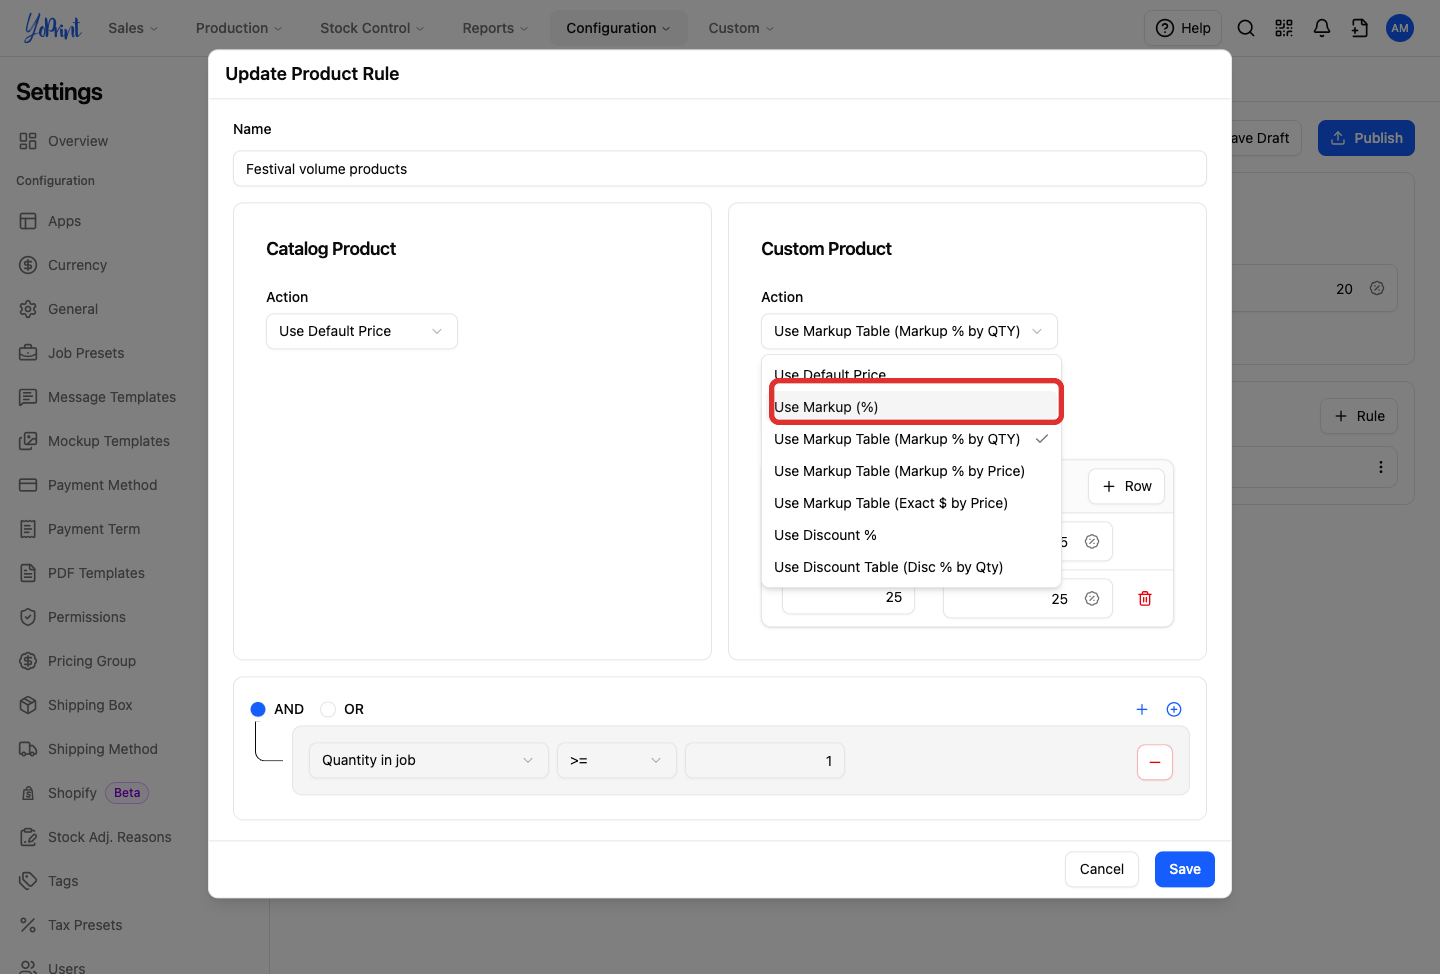Choose Use Discount Table (Disc % by Qty)
The image size is (1440, 974).
(911, 567)
